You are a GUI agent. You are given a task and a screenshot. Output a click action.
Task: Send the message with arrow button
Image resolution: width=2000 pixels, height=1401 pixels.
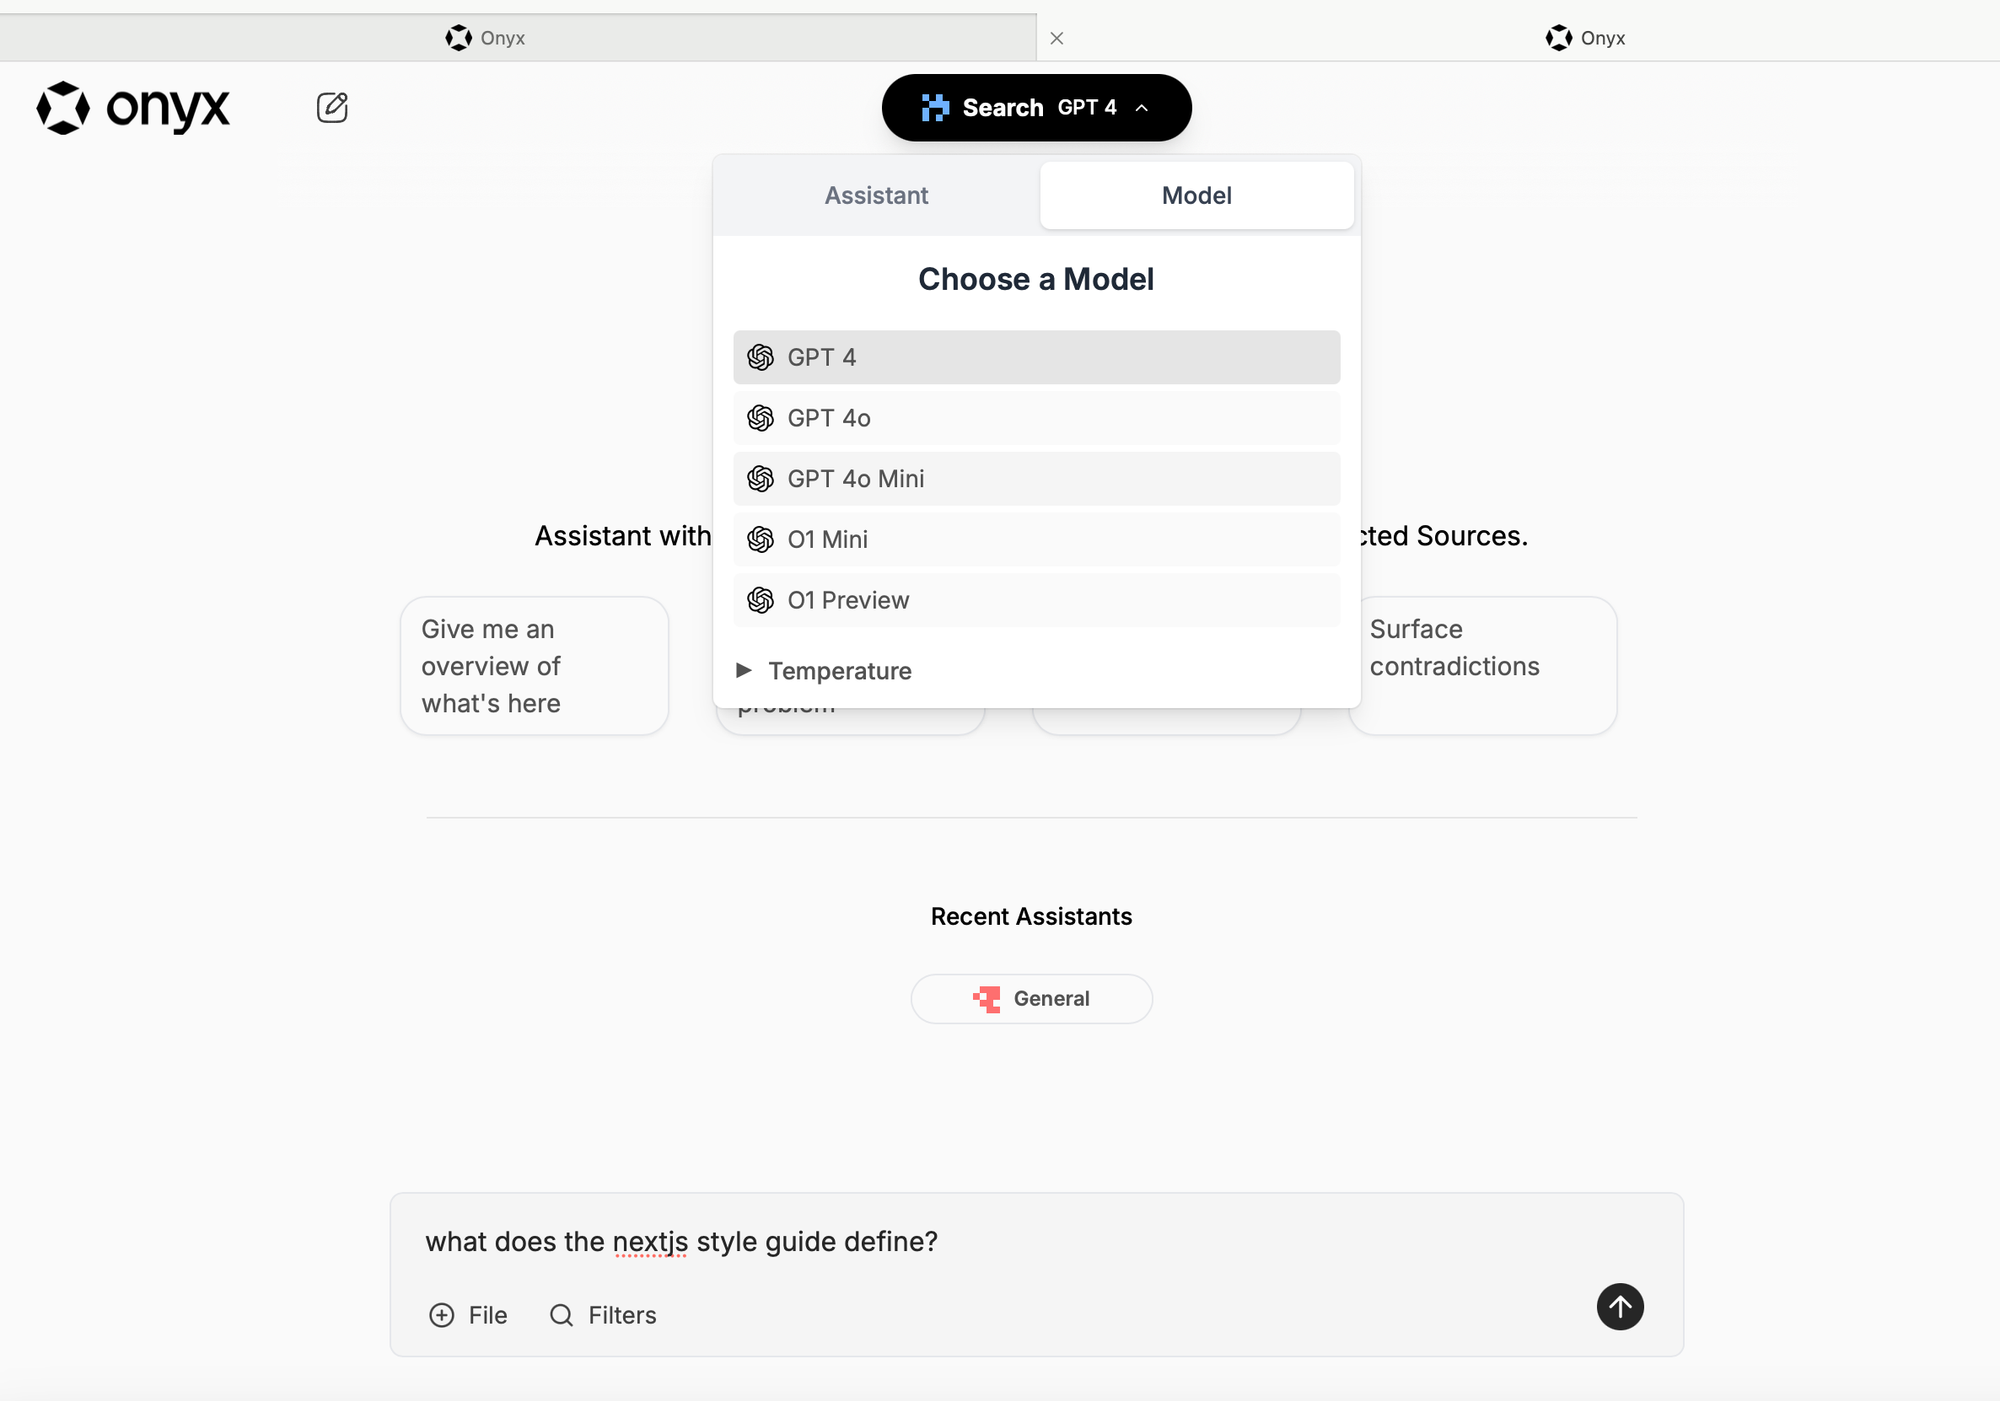1620,1306
